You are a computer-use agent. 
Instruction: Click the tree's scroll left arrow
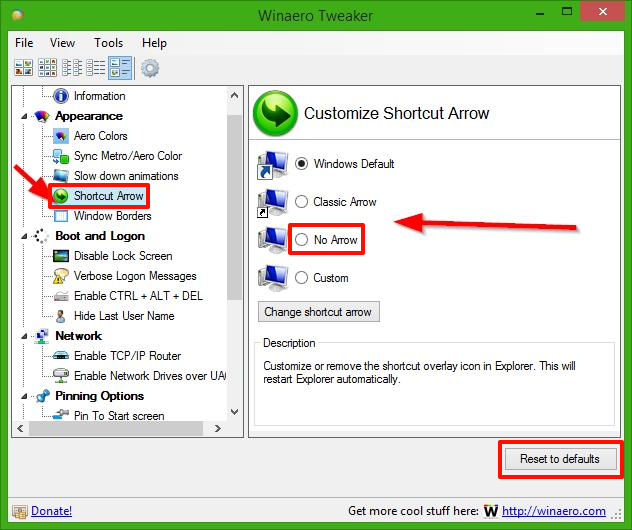coord(20,428)
